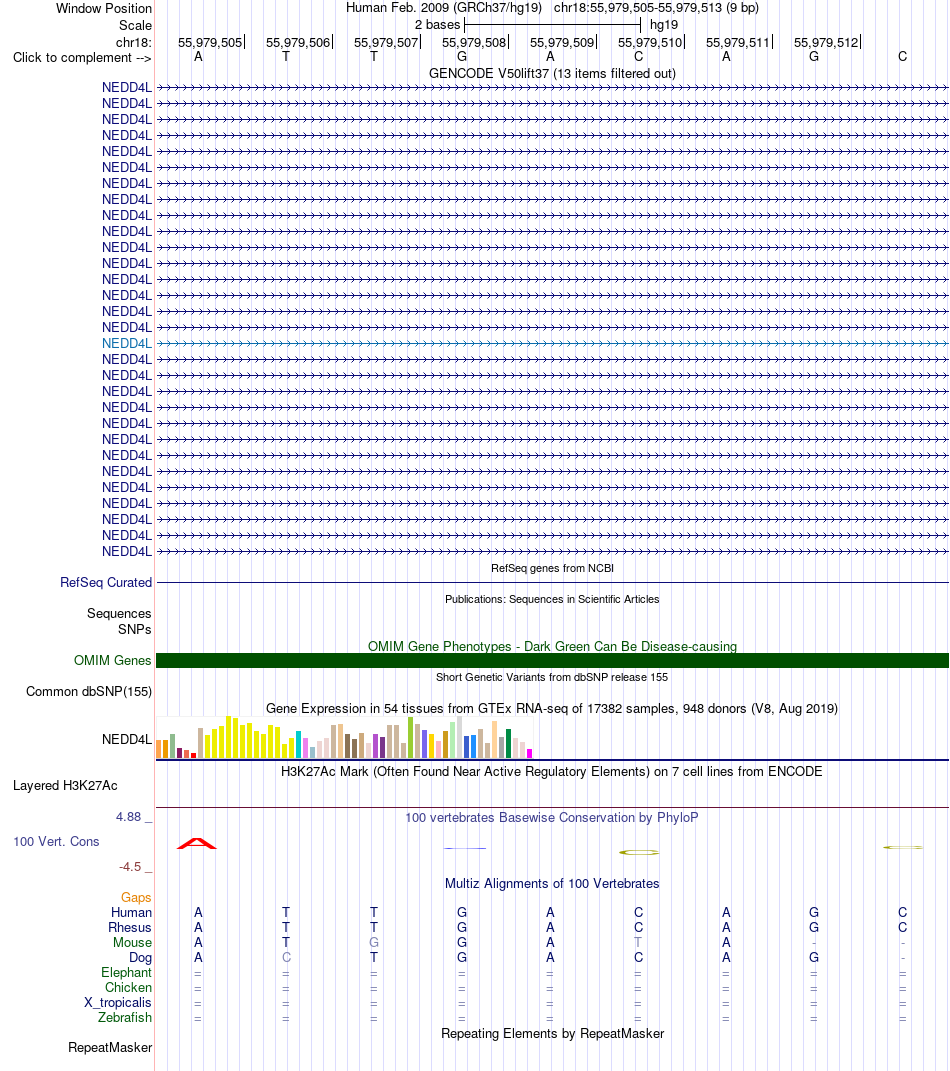Click the Human alignment row label
The width and height of the screenshot is (950, 1071).
131,913
